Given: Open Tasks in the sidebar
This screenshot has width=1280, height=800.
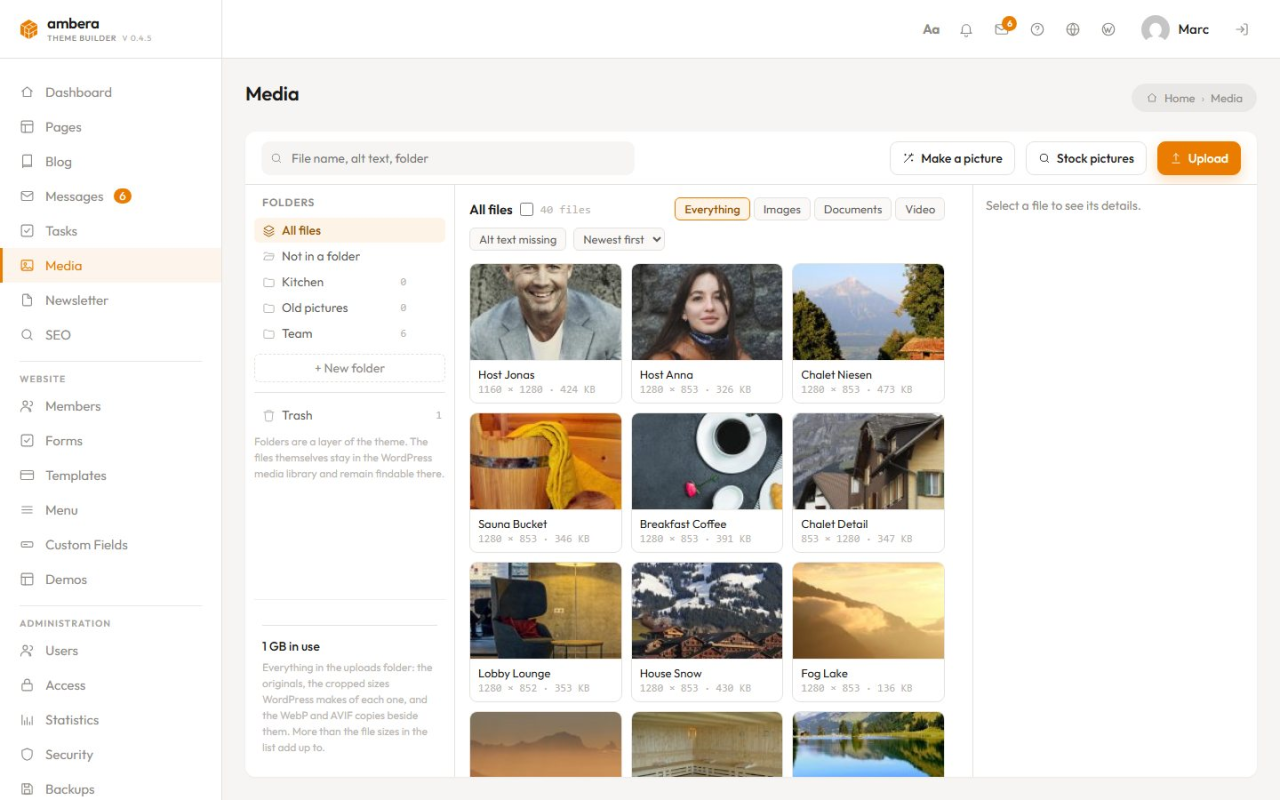Looking at the screenshot, I should pyautogui.click(x=110, y=231).
